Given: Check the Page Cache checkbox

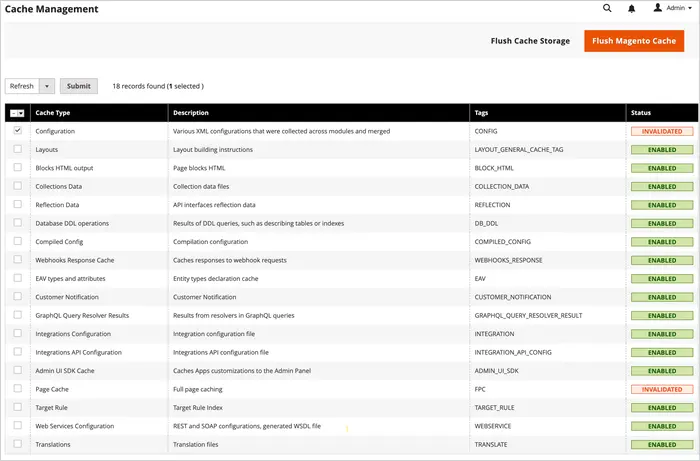Looking at the screenshot, I should [17, 388].
